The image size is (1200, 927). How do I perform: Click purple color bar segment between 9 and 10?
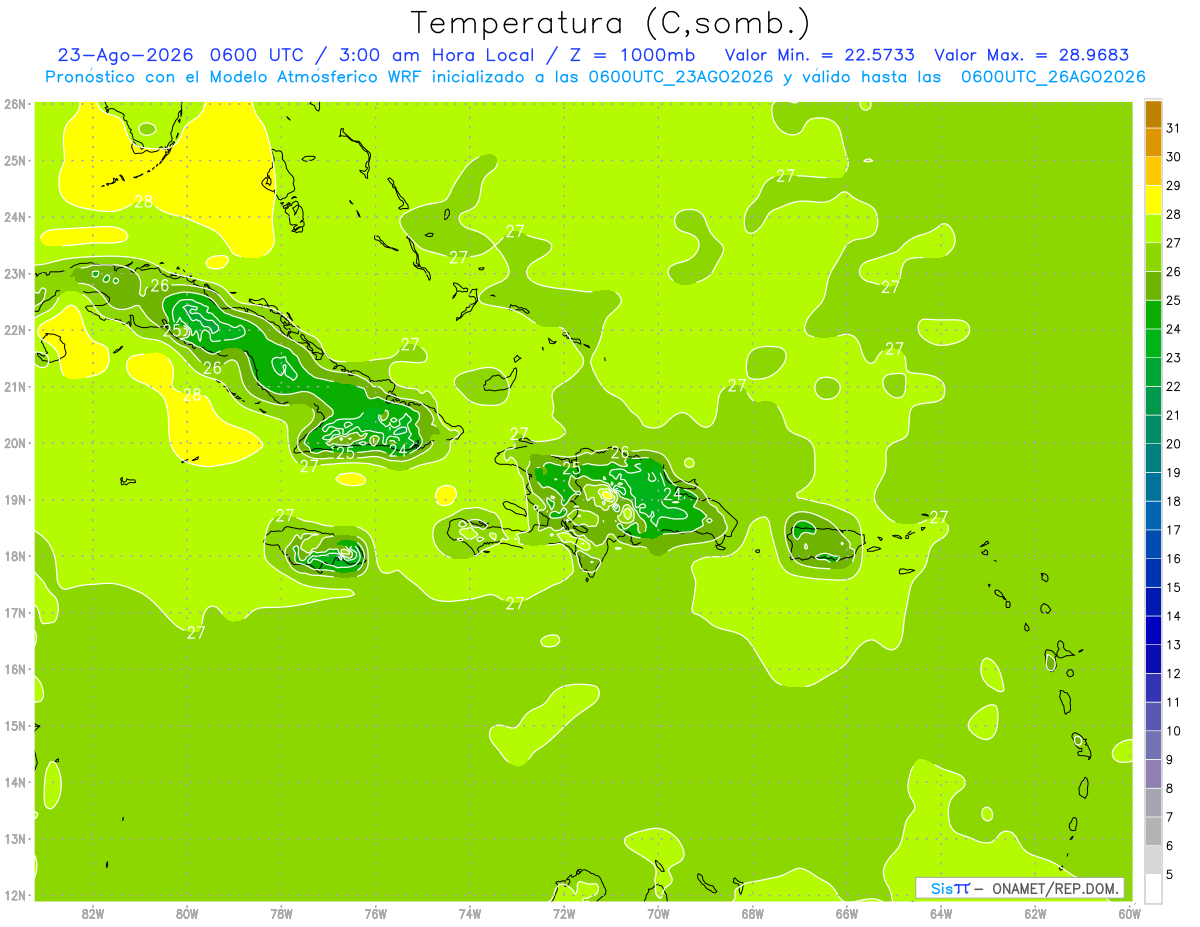(1153, 745)
